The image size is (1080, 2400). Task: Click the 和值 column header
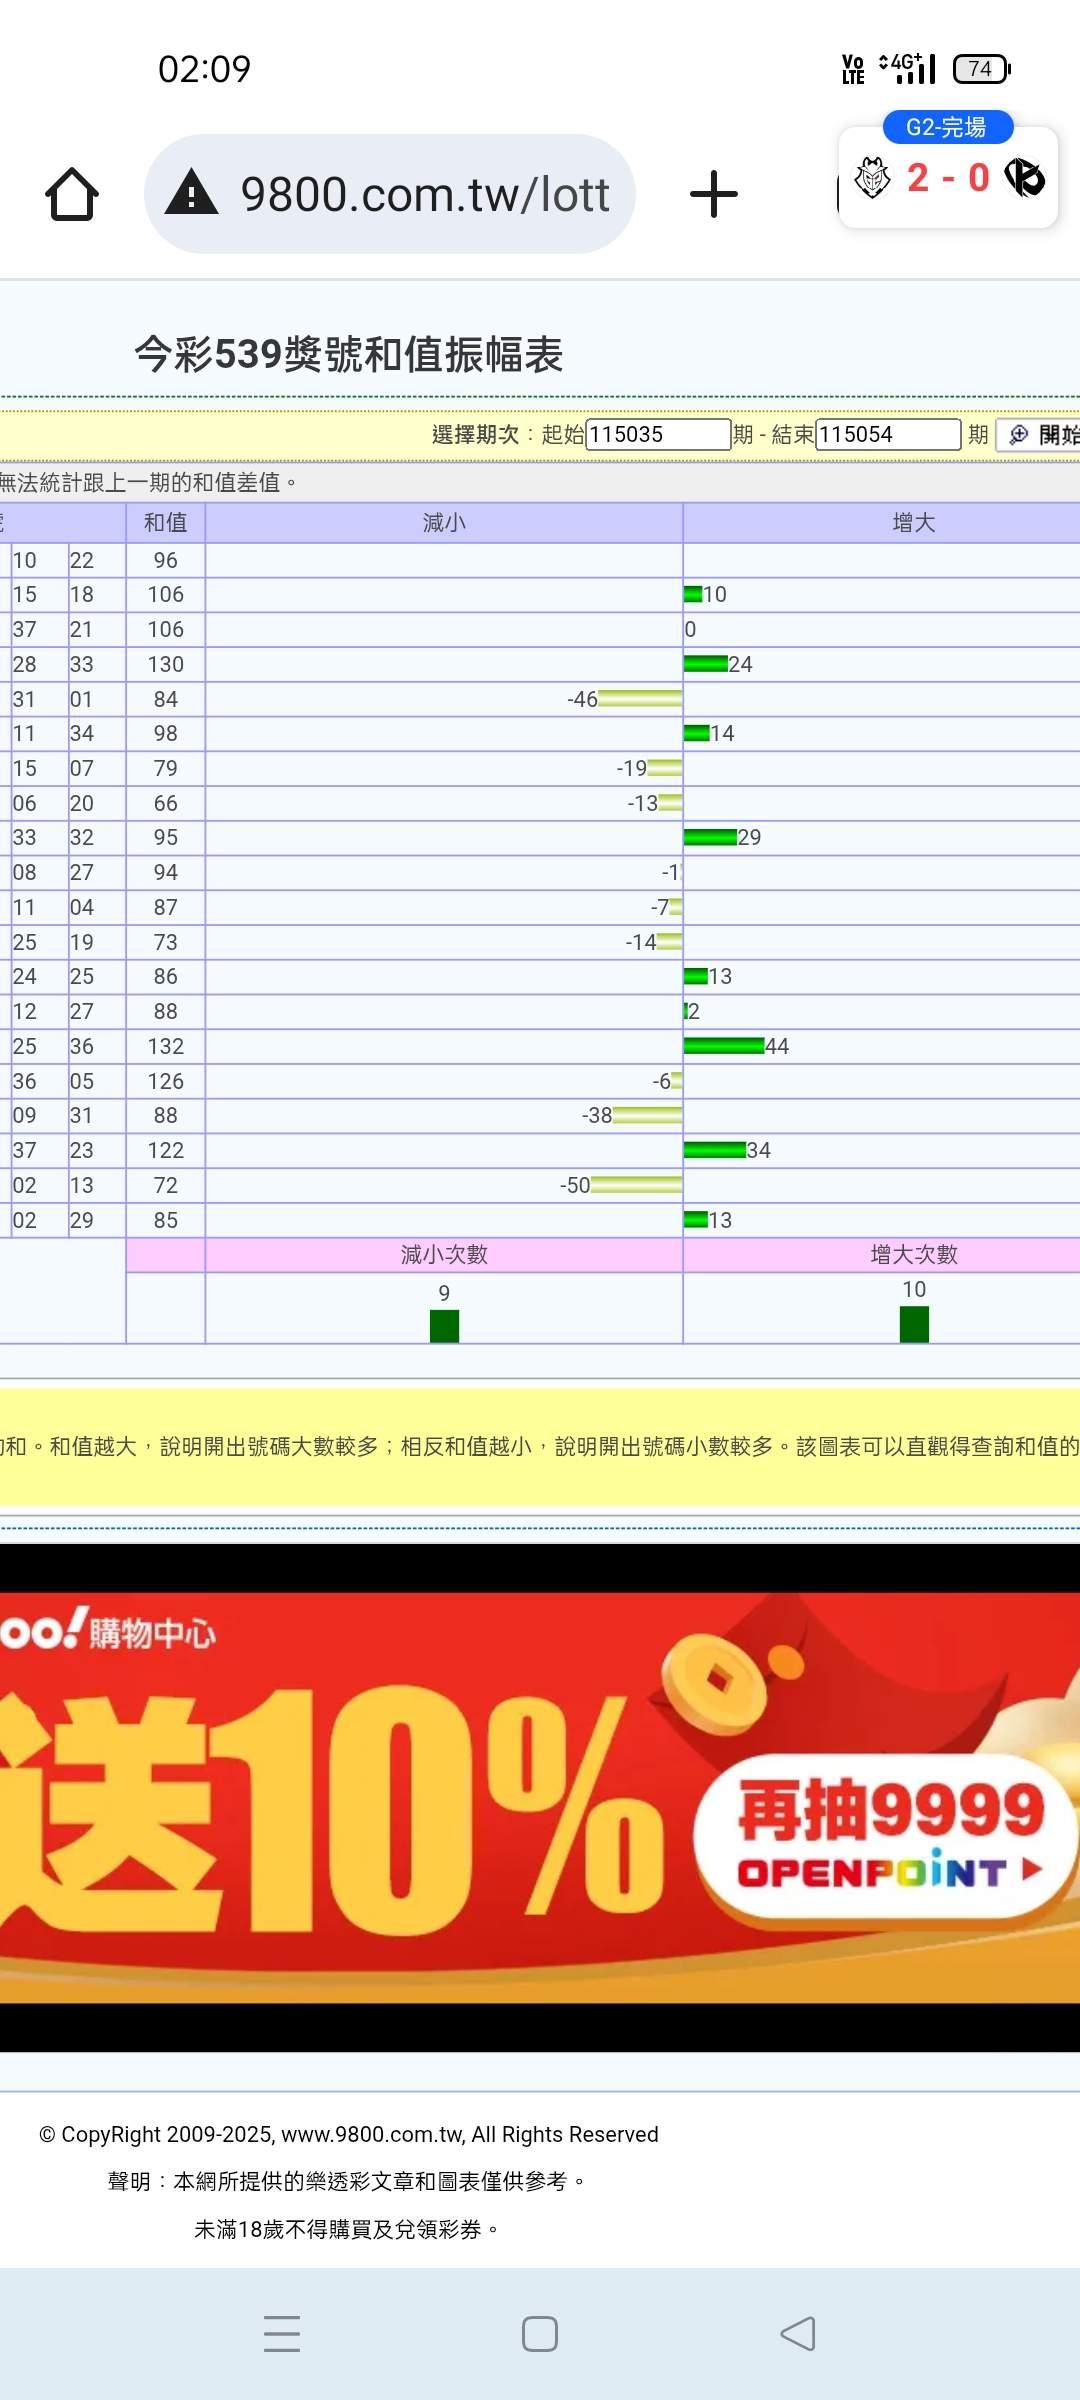(165, 522)
